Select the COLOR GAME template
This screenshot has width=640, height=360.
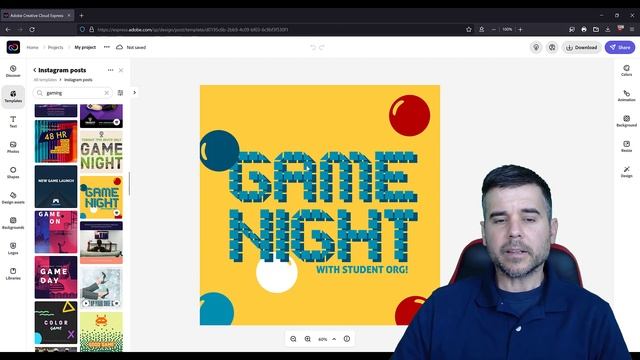[56, 322]
